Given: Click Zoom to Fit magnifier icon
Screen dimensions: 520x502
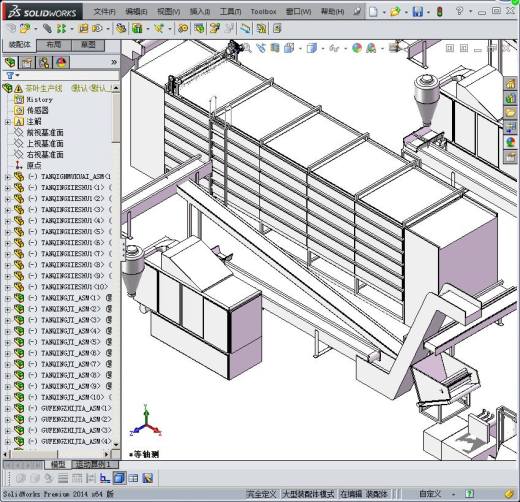Looking at the screenshot, I should (247, 48).
